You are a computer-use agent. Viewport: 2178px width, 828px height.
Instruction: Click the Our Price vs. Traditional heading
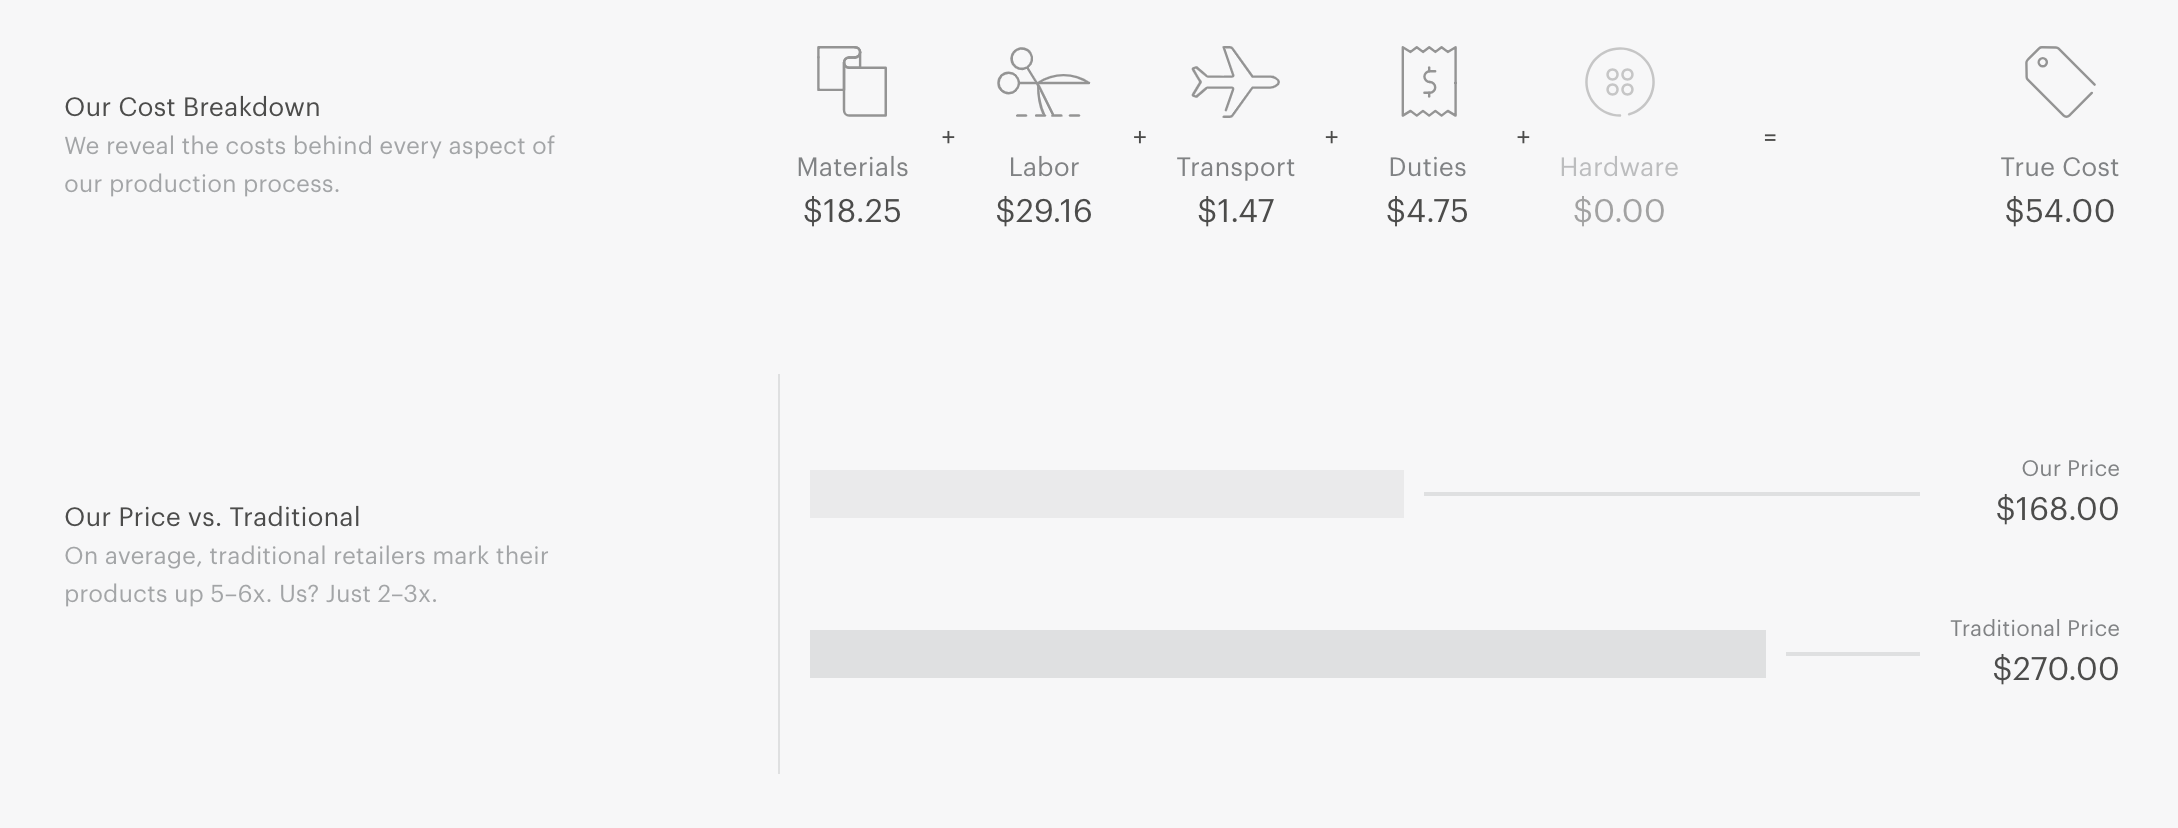212,517
